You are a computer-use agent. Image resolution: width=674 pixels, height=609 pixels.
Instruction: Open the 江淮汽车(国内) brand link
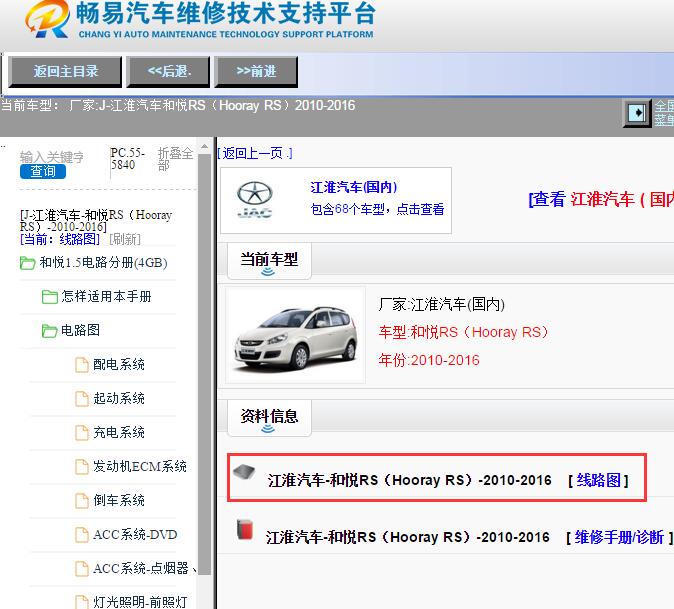click(x=353, y=187)
